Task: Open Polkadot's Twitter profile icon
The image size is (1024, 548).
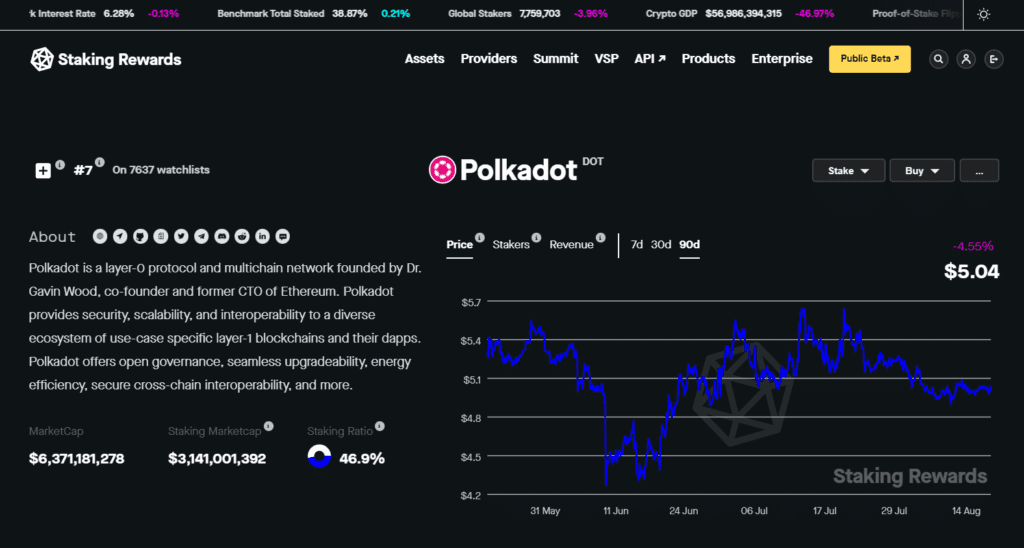Action: pyautogui.click(x=181, y=237)
